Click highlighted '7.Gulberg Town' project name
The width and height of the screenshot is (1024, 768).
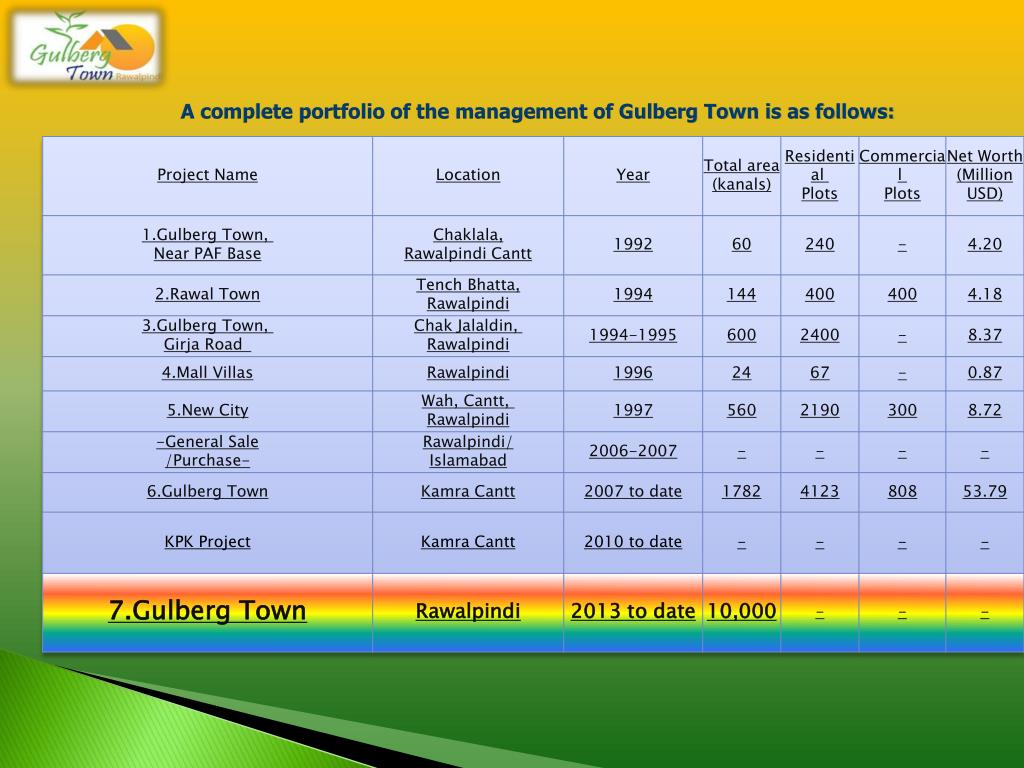tap(207, 611)
